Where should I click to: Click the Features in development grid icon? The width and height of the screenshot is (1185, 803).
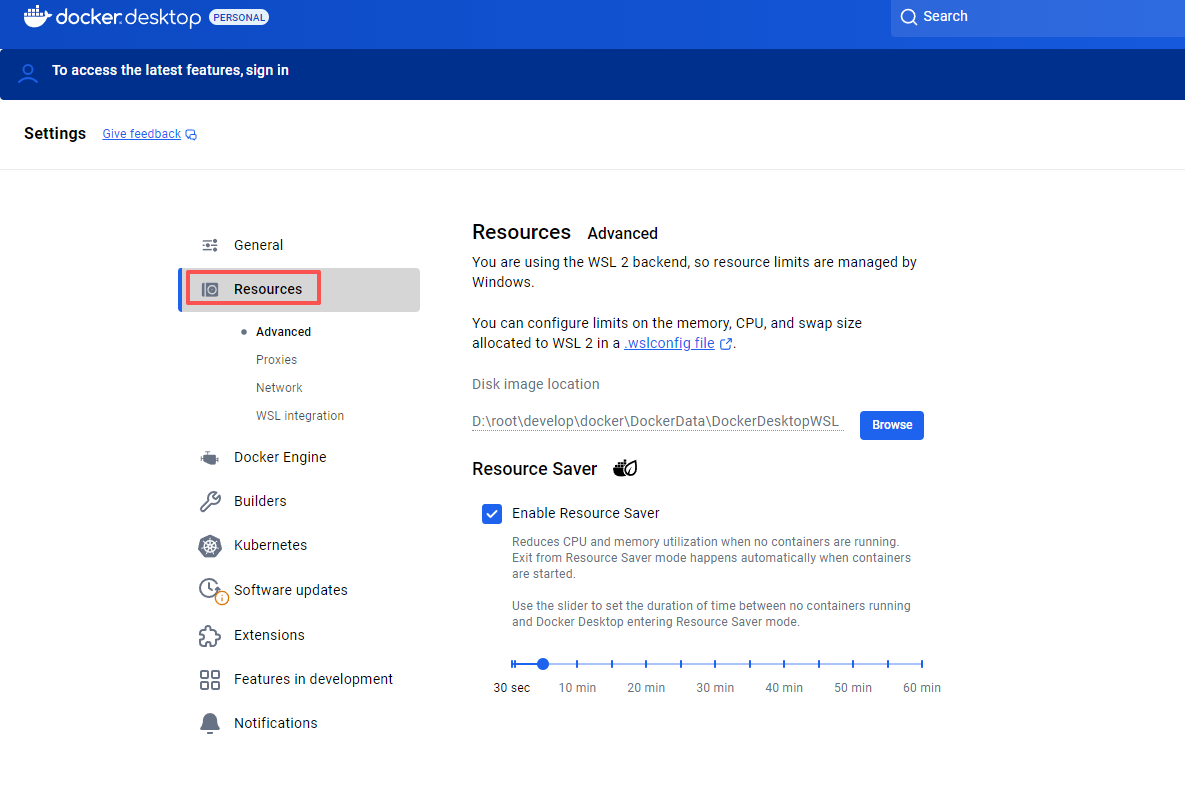point(210,680)
